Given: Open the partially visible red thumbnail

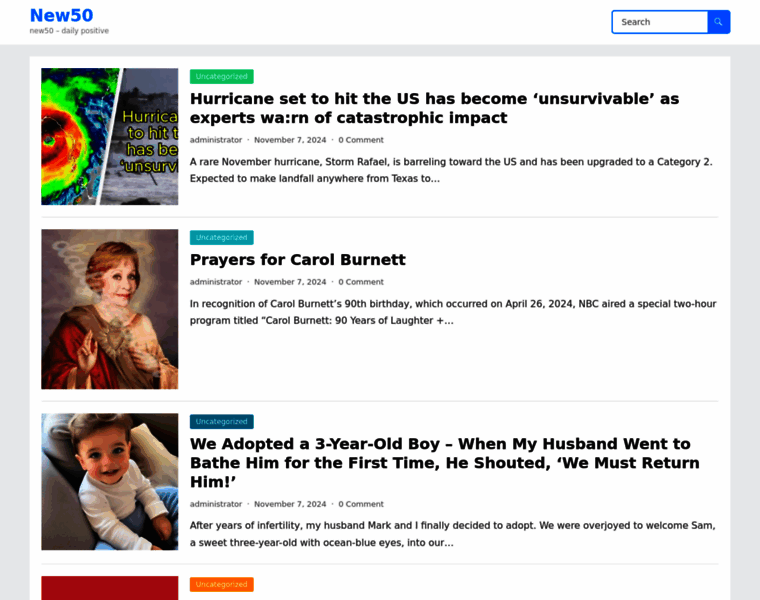Looking at the screenshot, I should click(x=110, y=588).
